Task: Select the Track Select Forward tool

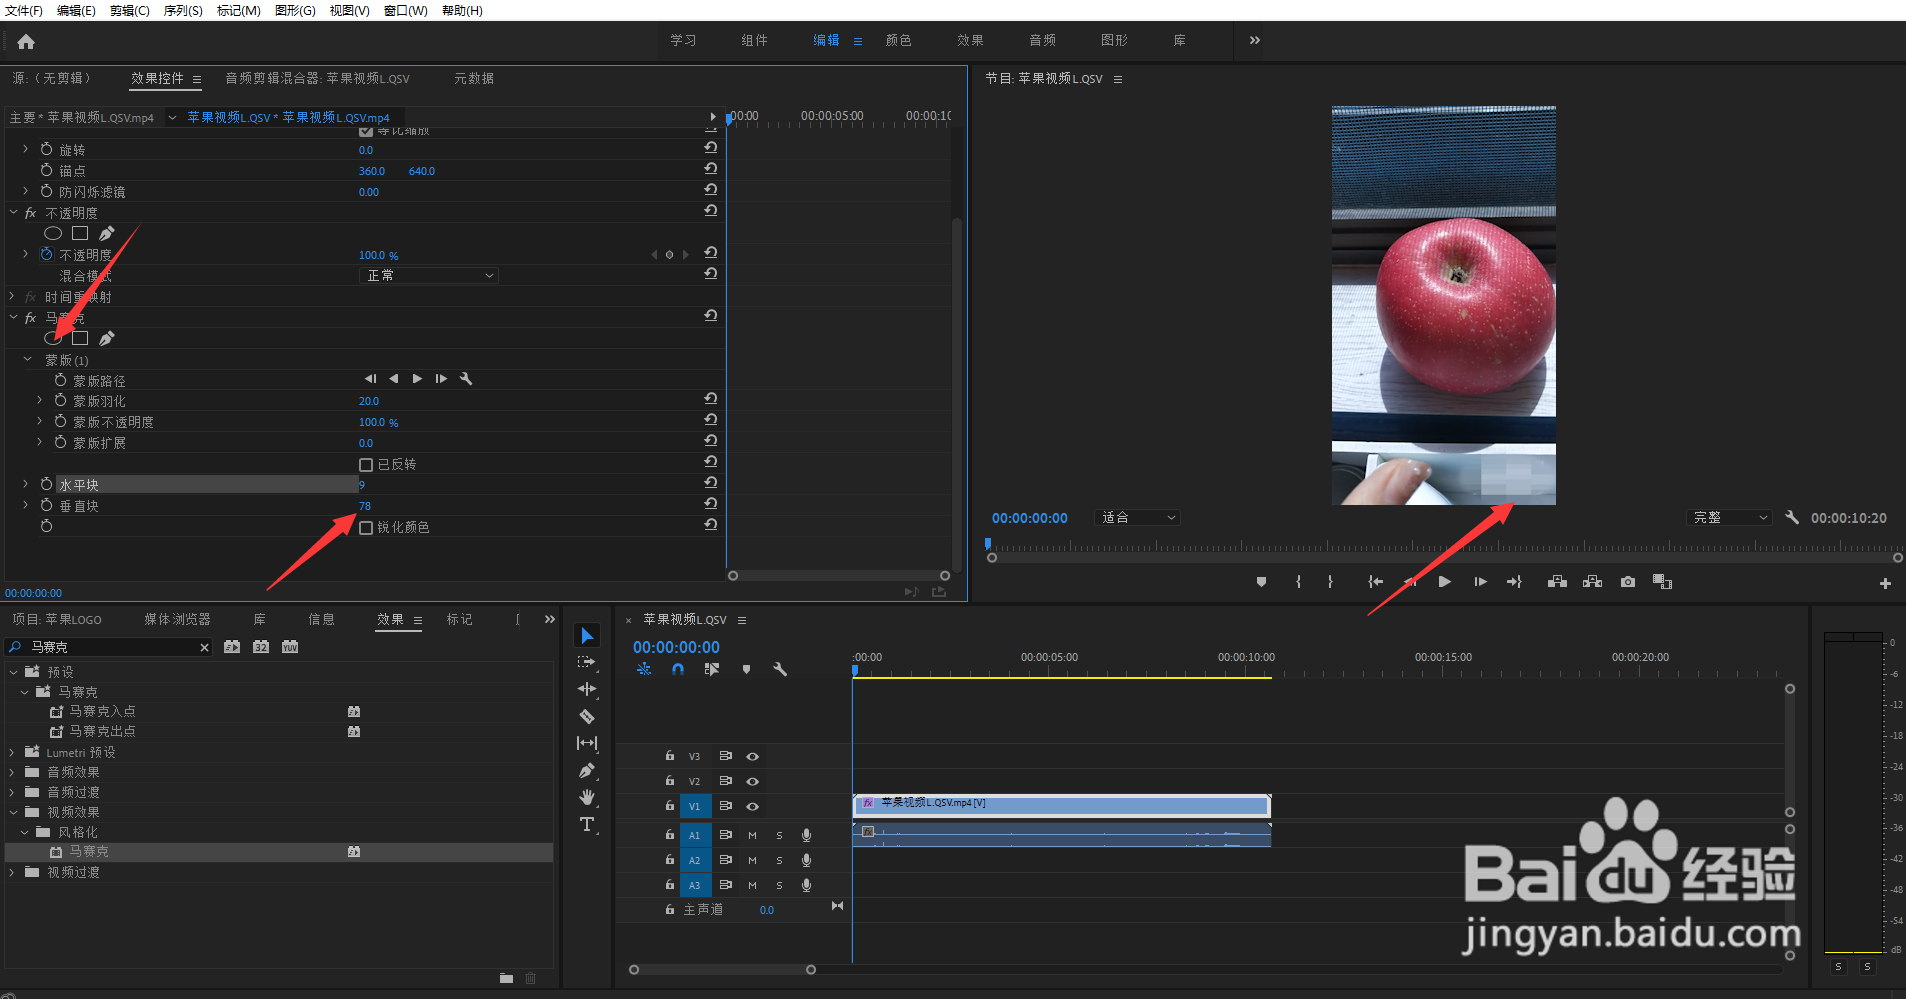Action: pyautogui.click(x=587, y=663)
